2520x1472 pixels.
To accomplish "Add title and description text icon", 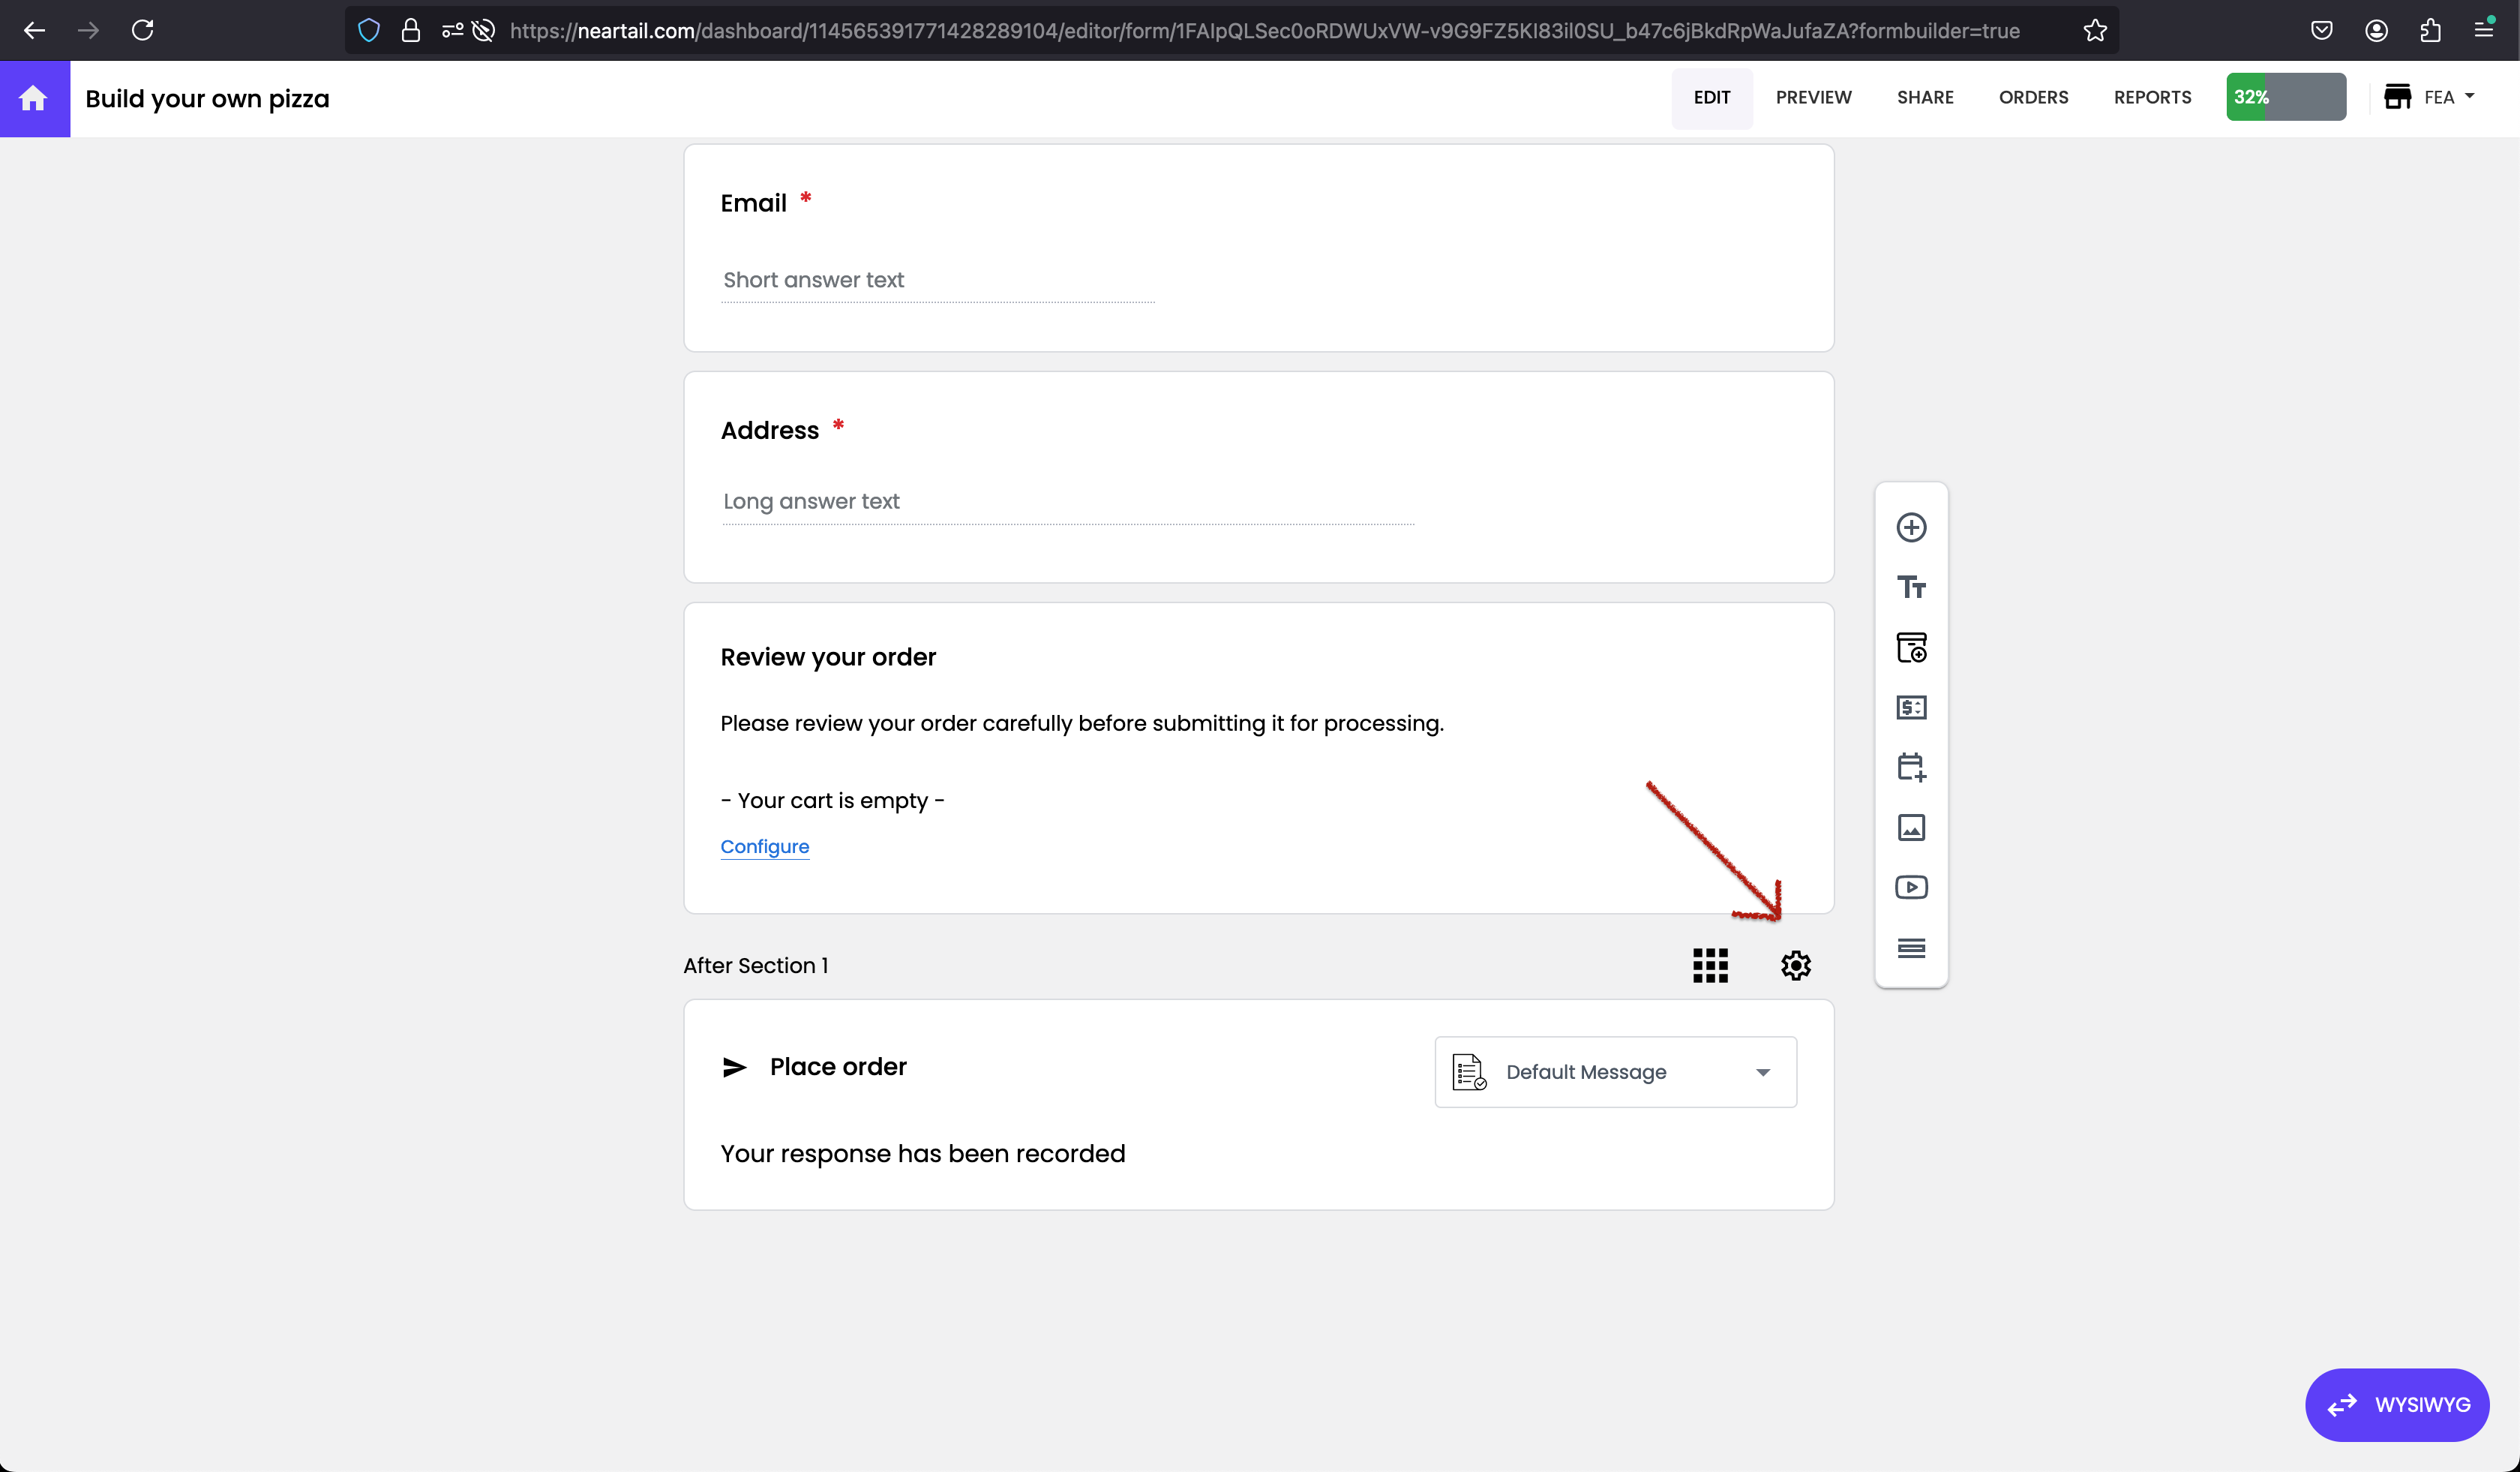I will 1911,587.
